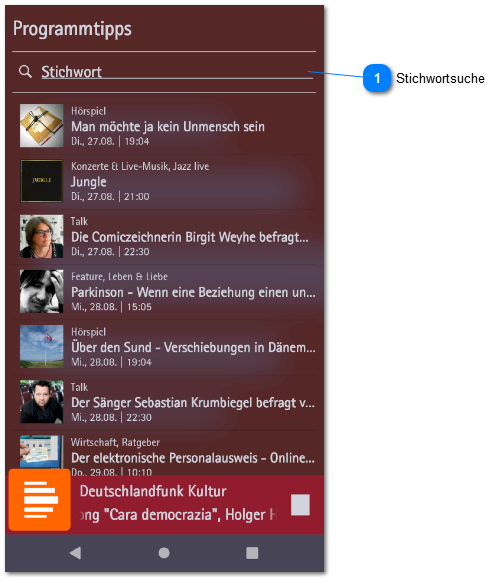Open Sebastian Krumbiegel portrait thumbnail
The height and width of the screenshot is (581, 501).
pyautogui.click(x=42, y=402)
